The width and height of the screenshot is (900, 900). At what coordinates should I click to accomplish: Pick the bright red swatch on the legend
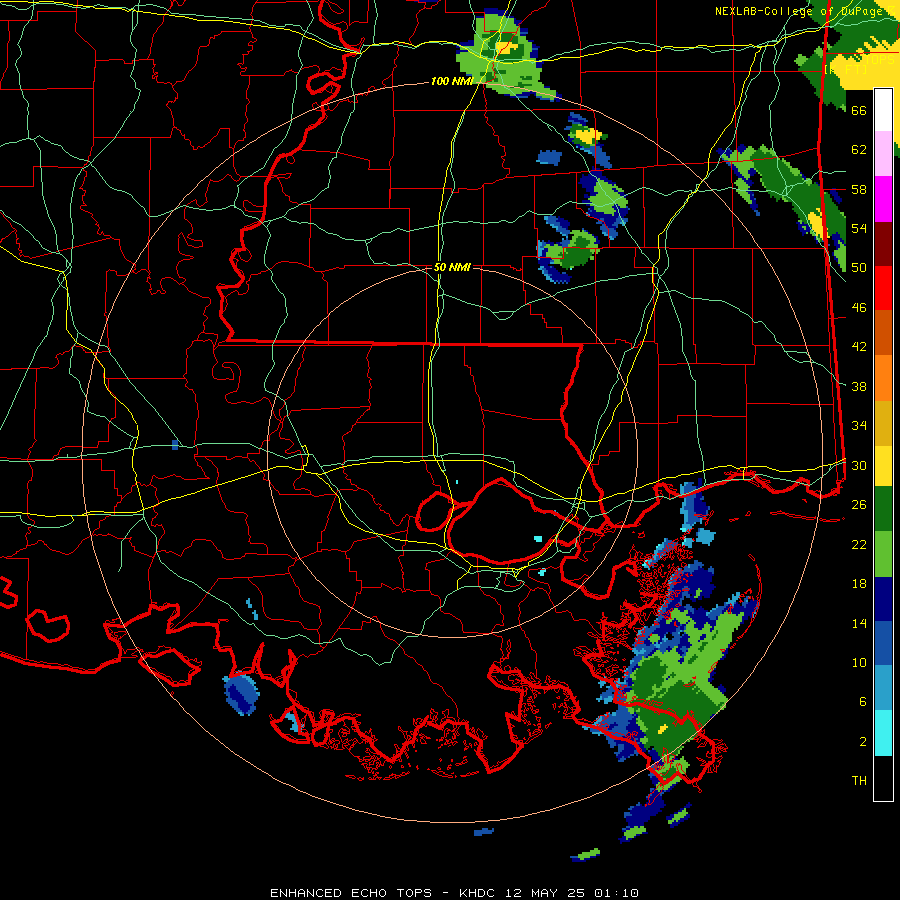[x=883, y=288]
